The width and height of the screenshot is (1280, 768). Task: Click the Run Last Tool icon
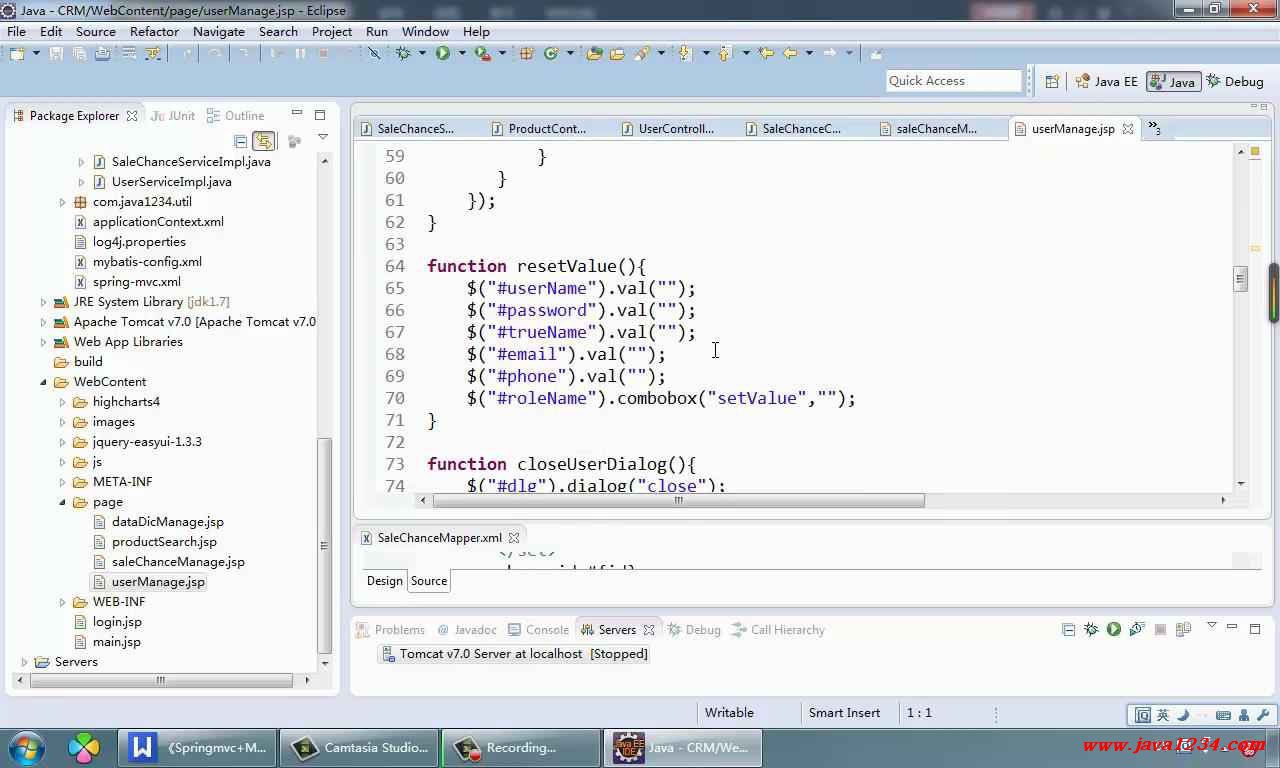pyautogui.click(x=482, y=54)
